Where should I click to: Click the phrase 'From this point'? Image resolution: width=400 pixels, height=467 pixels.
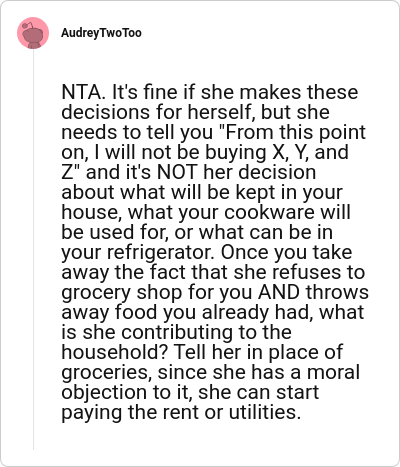295,132
